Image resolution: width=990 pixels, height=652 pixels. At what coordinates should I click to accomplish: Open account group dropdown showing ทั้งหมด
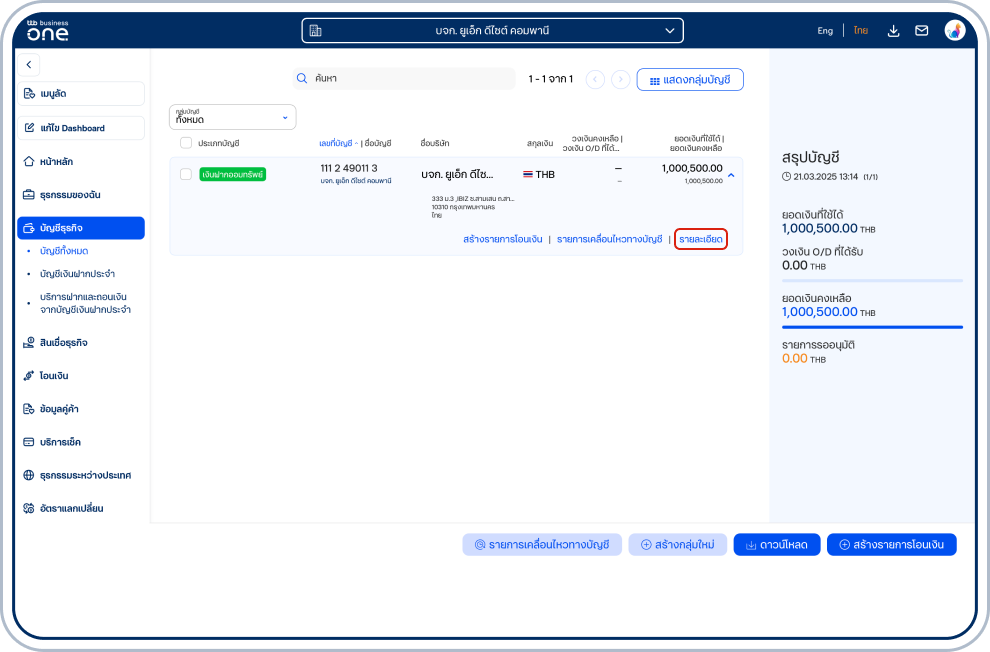click(232, 117)
